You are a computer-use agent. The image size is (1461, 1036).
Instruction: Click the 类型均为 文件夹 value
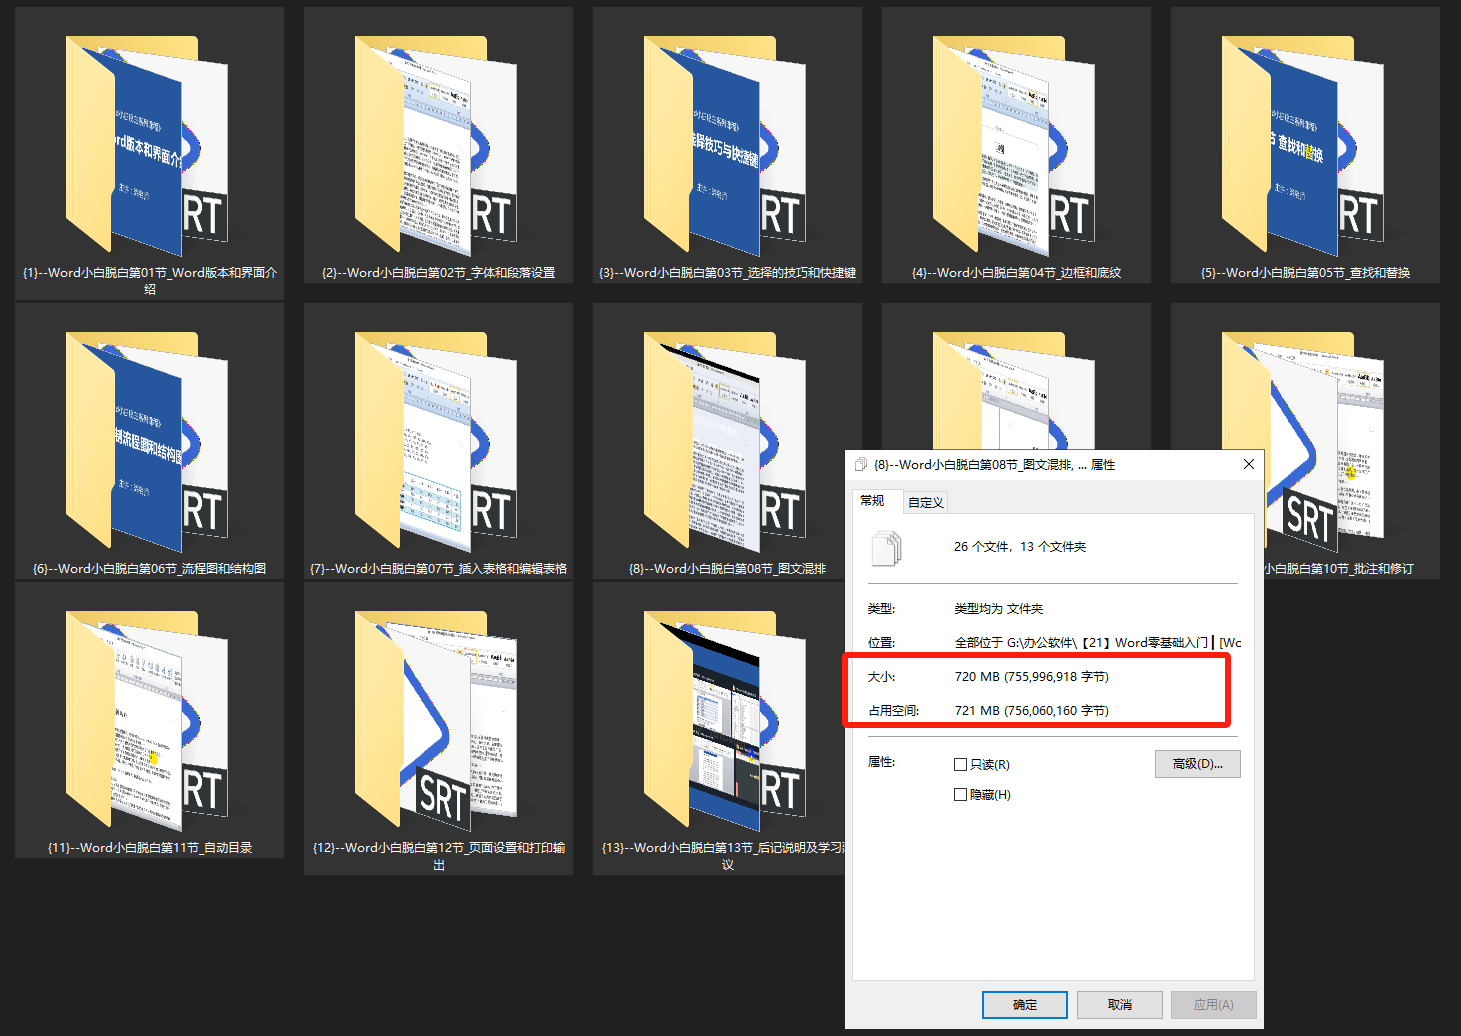999,608
